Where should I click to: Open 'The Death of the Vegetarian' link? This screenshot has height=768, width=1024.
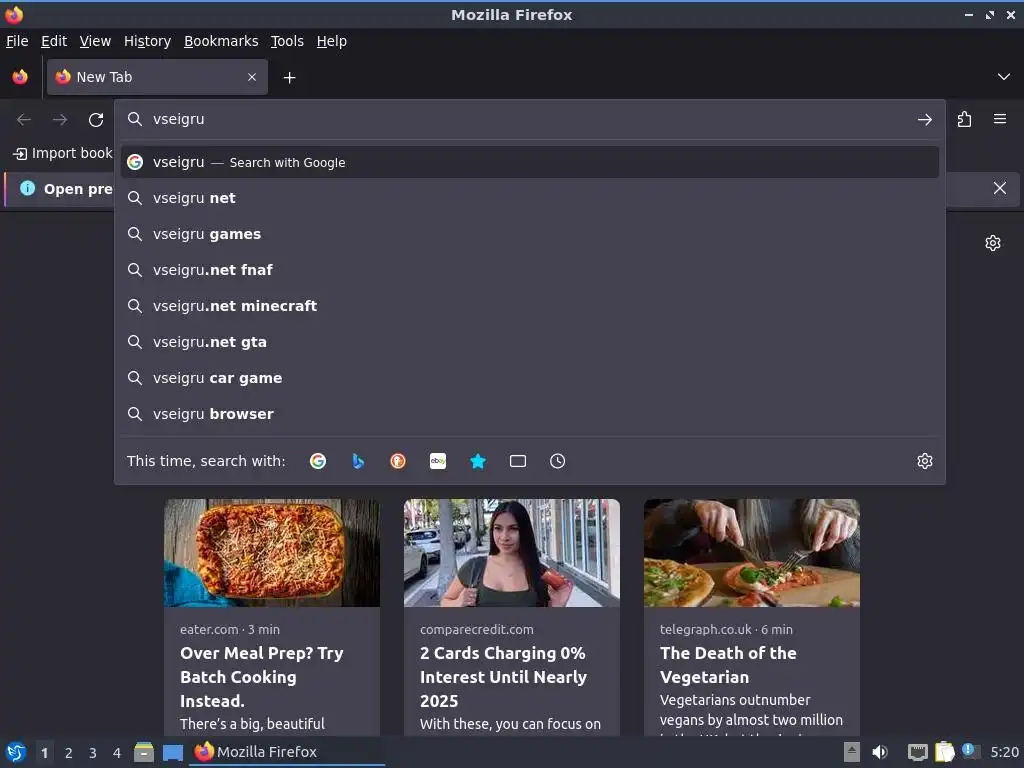(728, 665)
